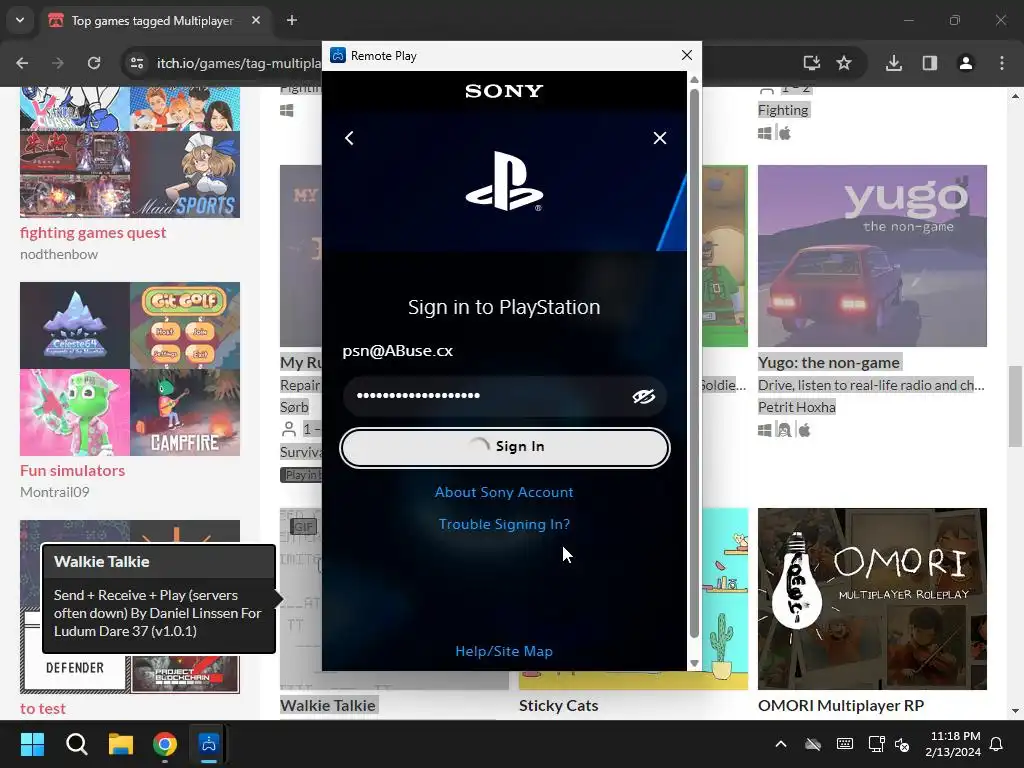Image resolution: width=1024 pixels, height=768 pixels.
Task: Open Trouble Signing In? link
Action: (x=504, y=524)
